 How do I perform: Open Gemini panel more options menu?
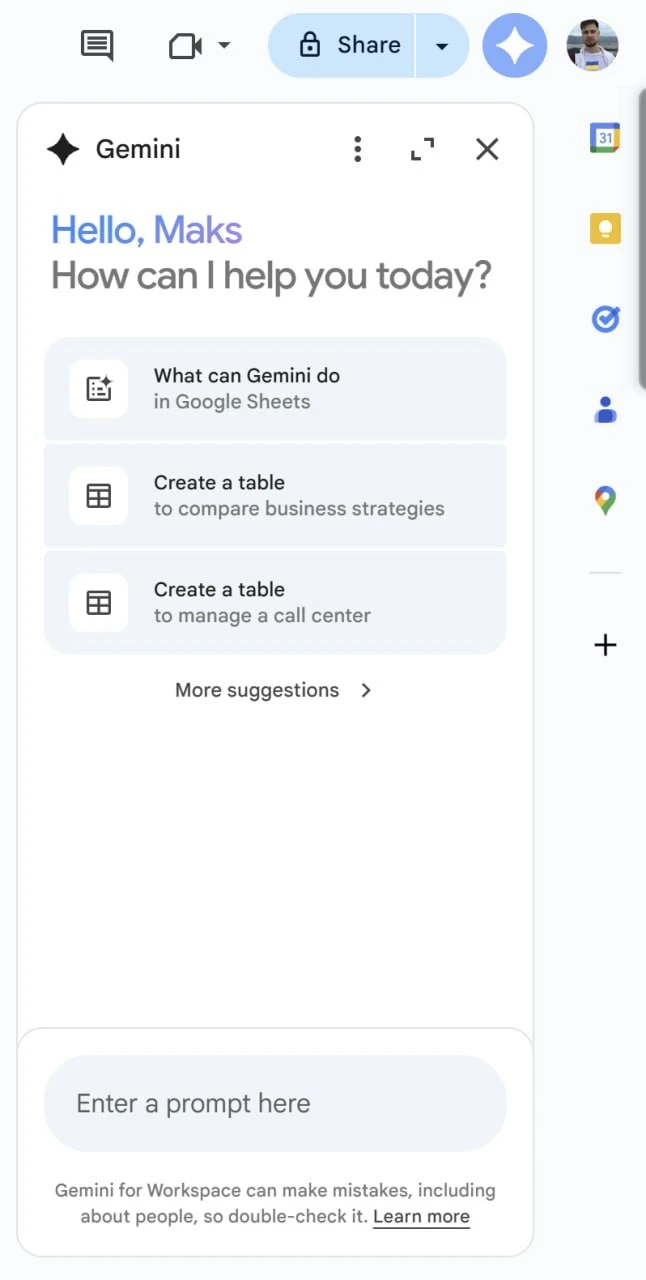[x=358, y=150]
